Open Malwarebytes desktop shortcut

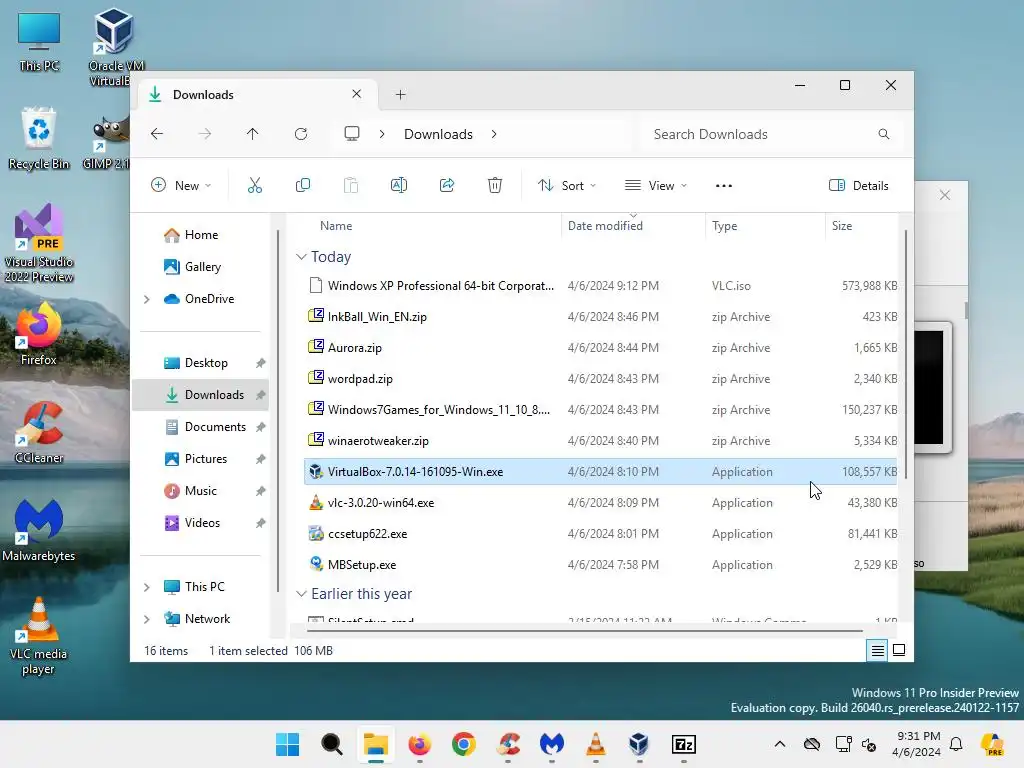[x=39, y=530]
